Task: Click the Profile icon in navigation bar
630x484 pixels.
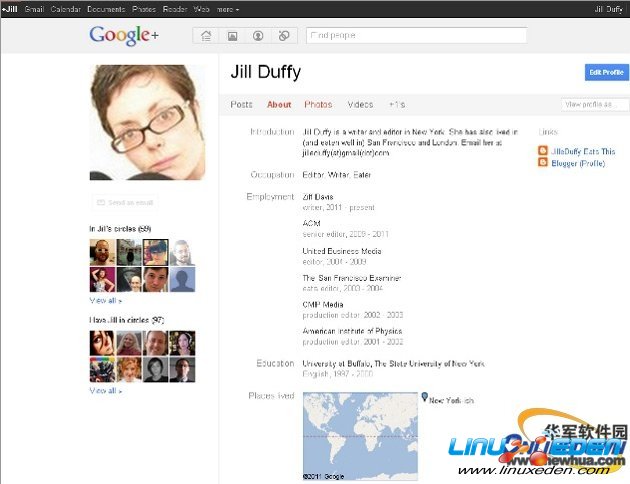Action: pos(258,36)
